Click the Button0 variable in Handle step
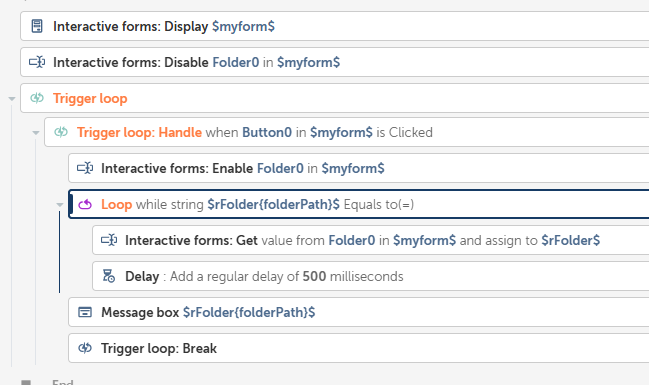The height and width of the screenshot is (385, 649). pyautogui.click(x=267, y=132)
